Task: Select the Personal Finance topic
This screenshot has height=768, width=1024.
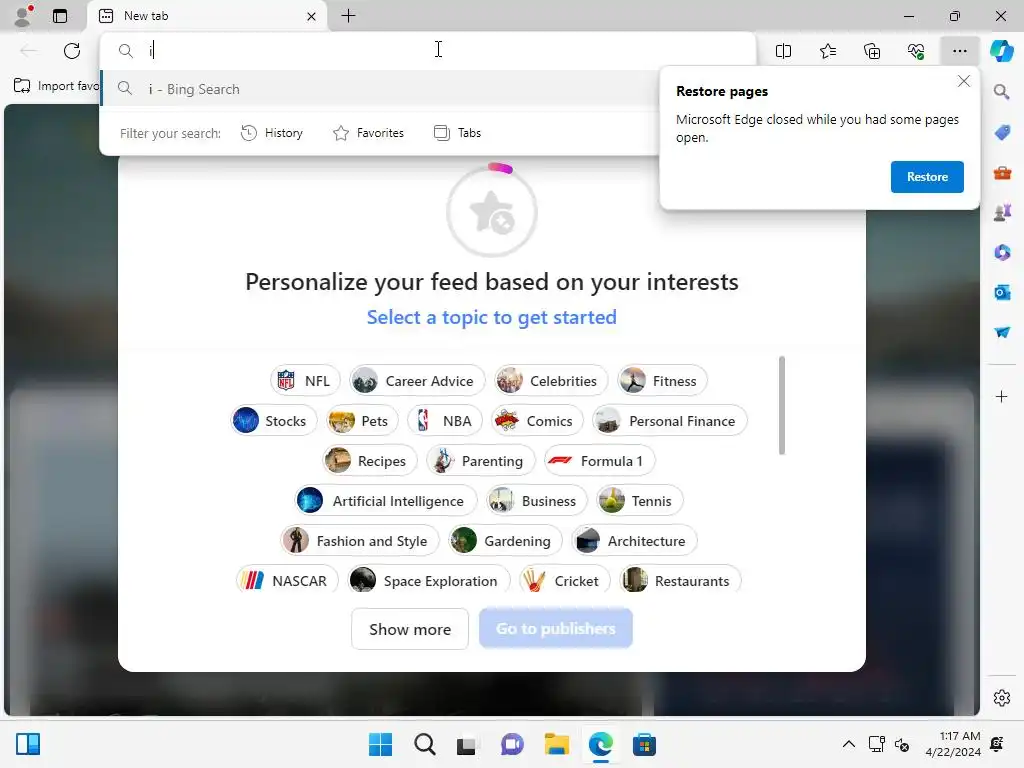Action: [x=669, y=421]
